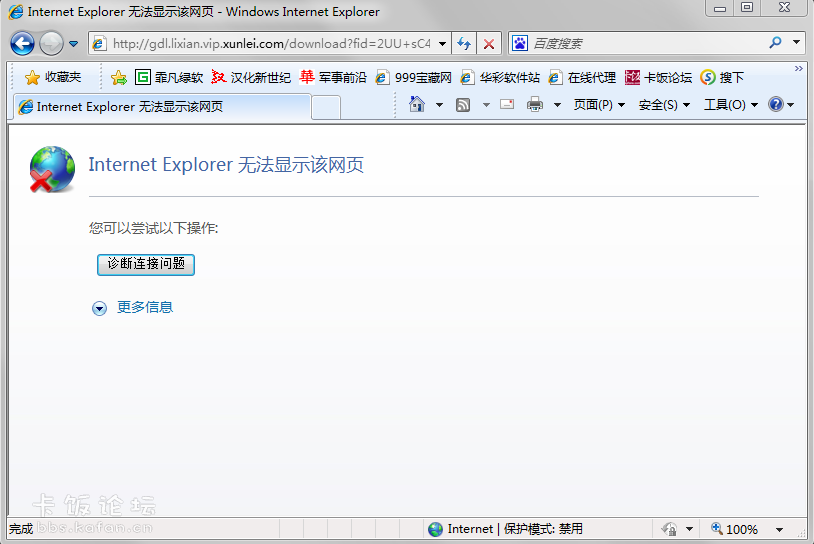Click the 完成 status bar text
The height and width of the screenshot is (544, 814).
tap(21, 529)
